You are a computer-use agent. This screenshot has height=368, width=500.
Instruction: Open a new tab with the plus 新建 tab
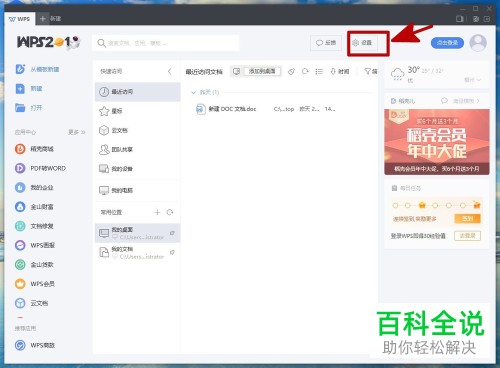coord(50,19)
